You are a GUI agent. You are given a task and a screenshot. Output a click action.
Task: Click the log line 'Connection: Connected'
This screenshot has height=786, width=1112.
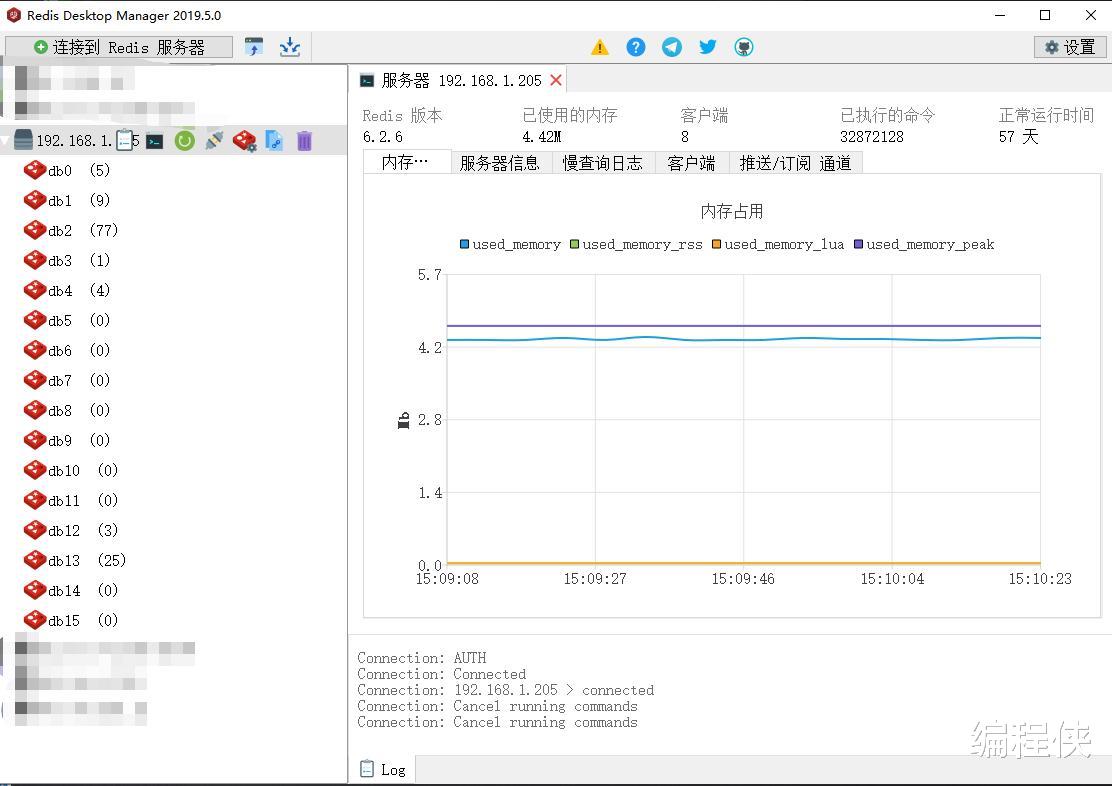(442, 674)
